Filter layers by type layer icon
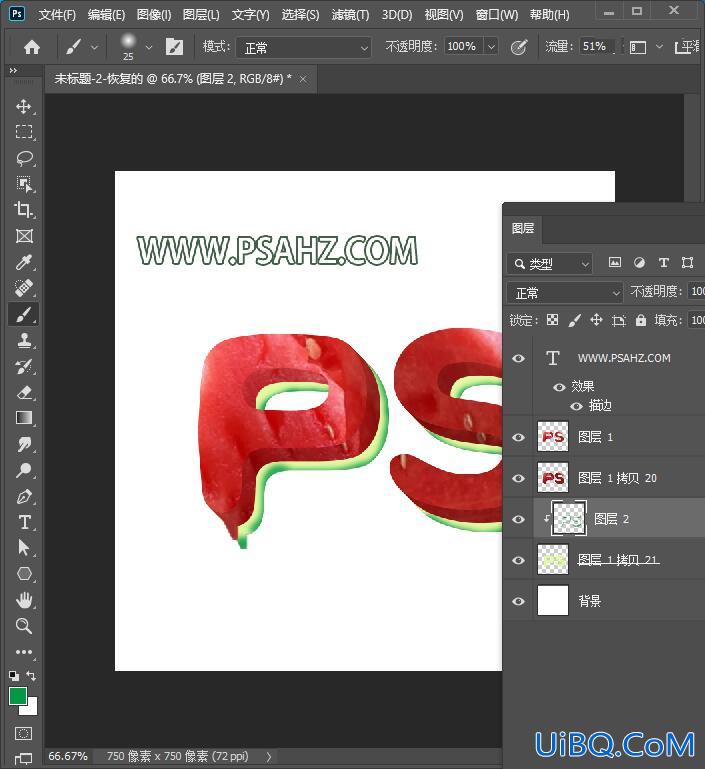The width and height of the screenshot is (705, 769). (x=663, y=263)
